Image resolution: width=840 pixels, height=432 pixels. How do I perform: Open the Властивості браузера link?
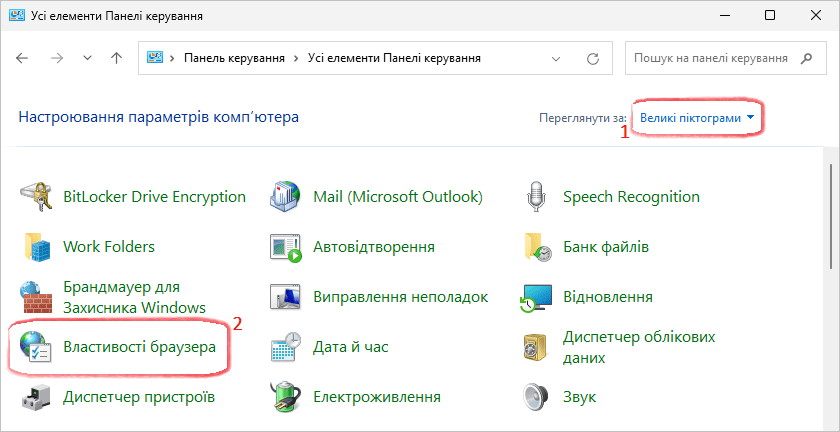[139, 347]
